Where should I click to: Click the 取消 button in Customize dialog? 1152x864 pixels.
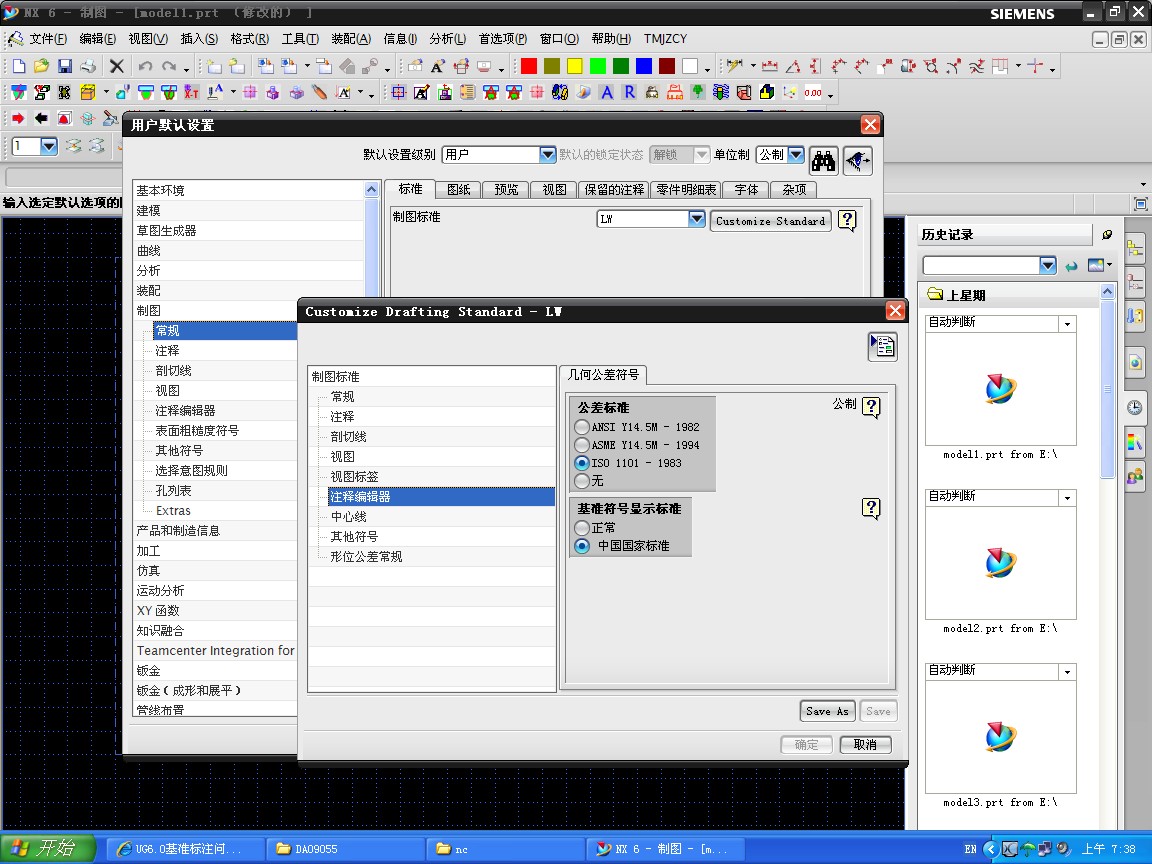coord(865,744)
